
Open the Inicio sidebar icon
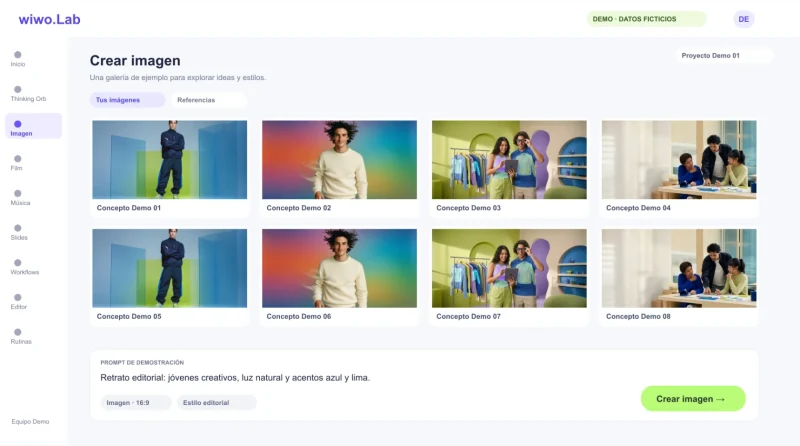coord(18,55)
